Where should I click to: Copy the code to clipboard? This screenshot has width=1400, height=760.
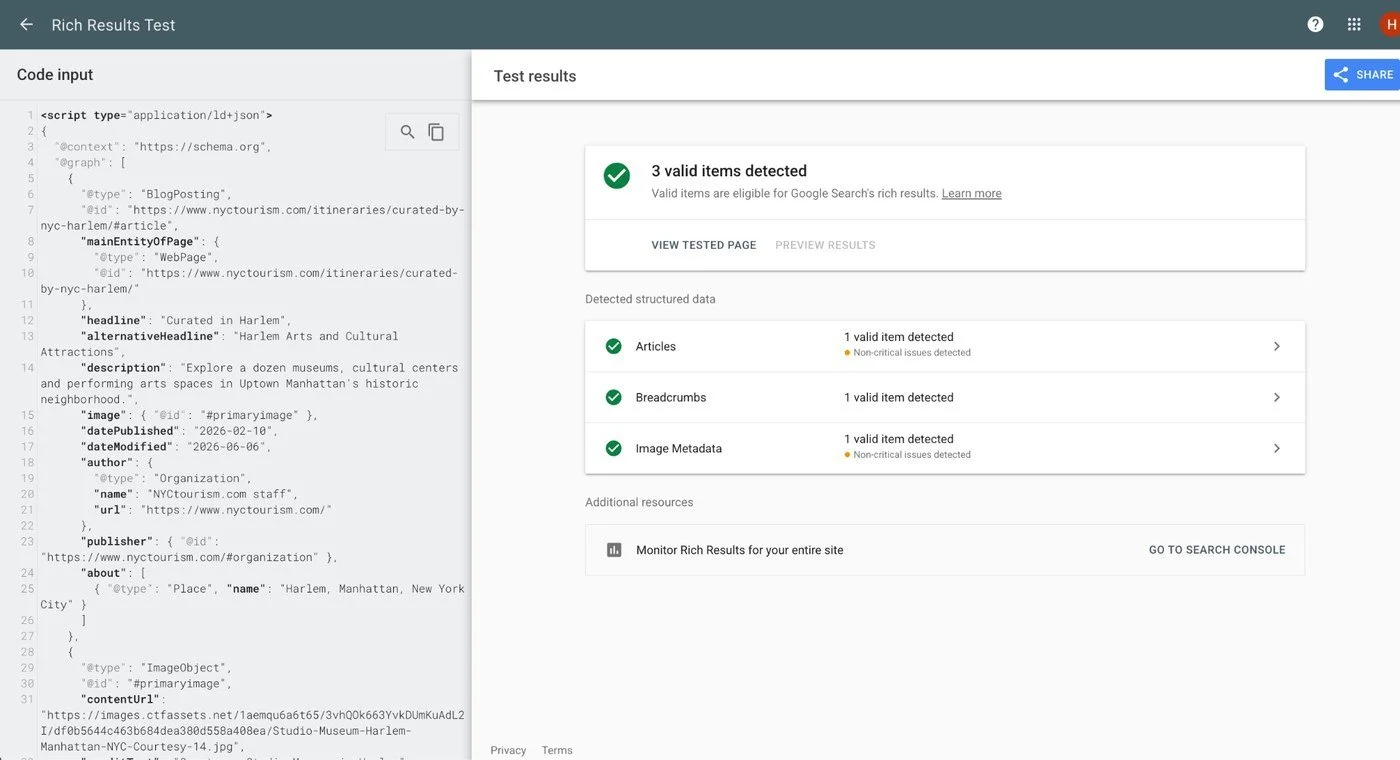tap(436, 132)
